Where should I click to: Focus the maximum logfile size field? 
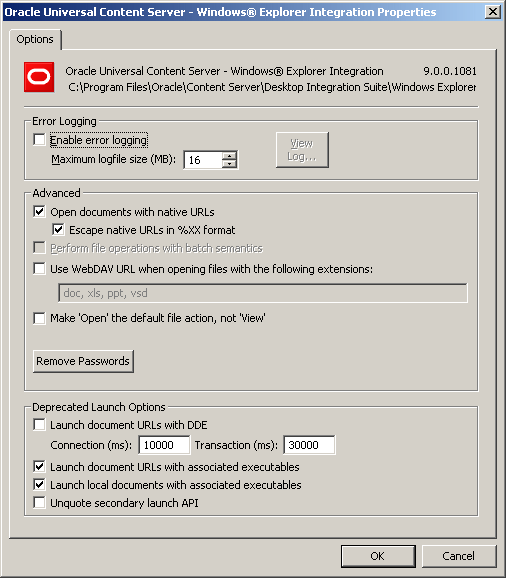203,160
